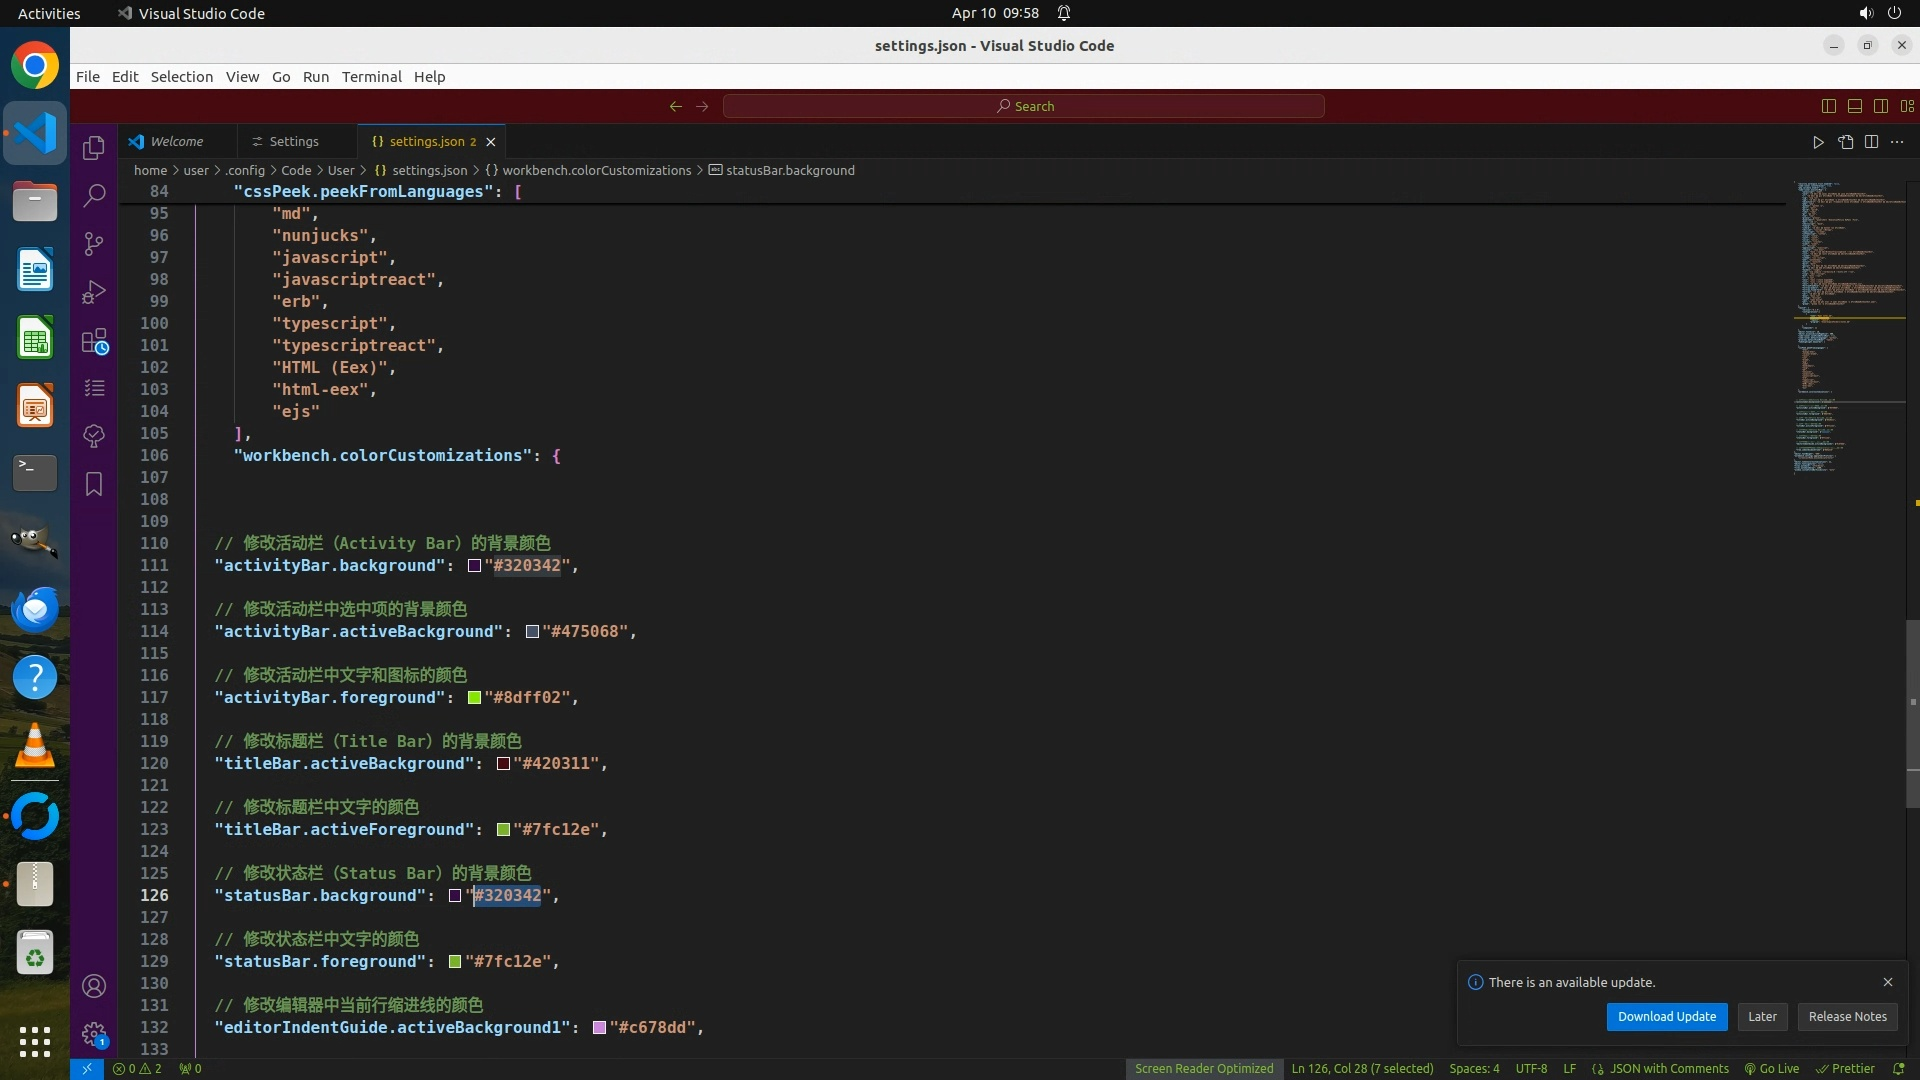Switch to the Welcome tab
This screenshot has height=1080, width=1920.
click(176, 142)
